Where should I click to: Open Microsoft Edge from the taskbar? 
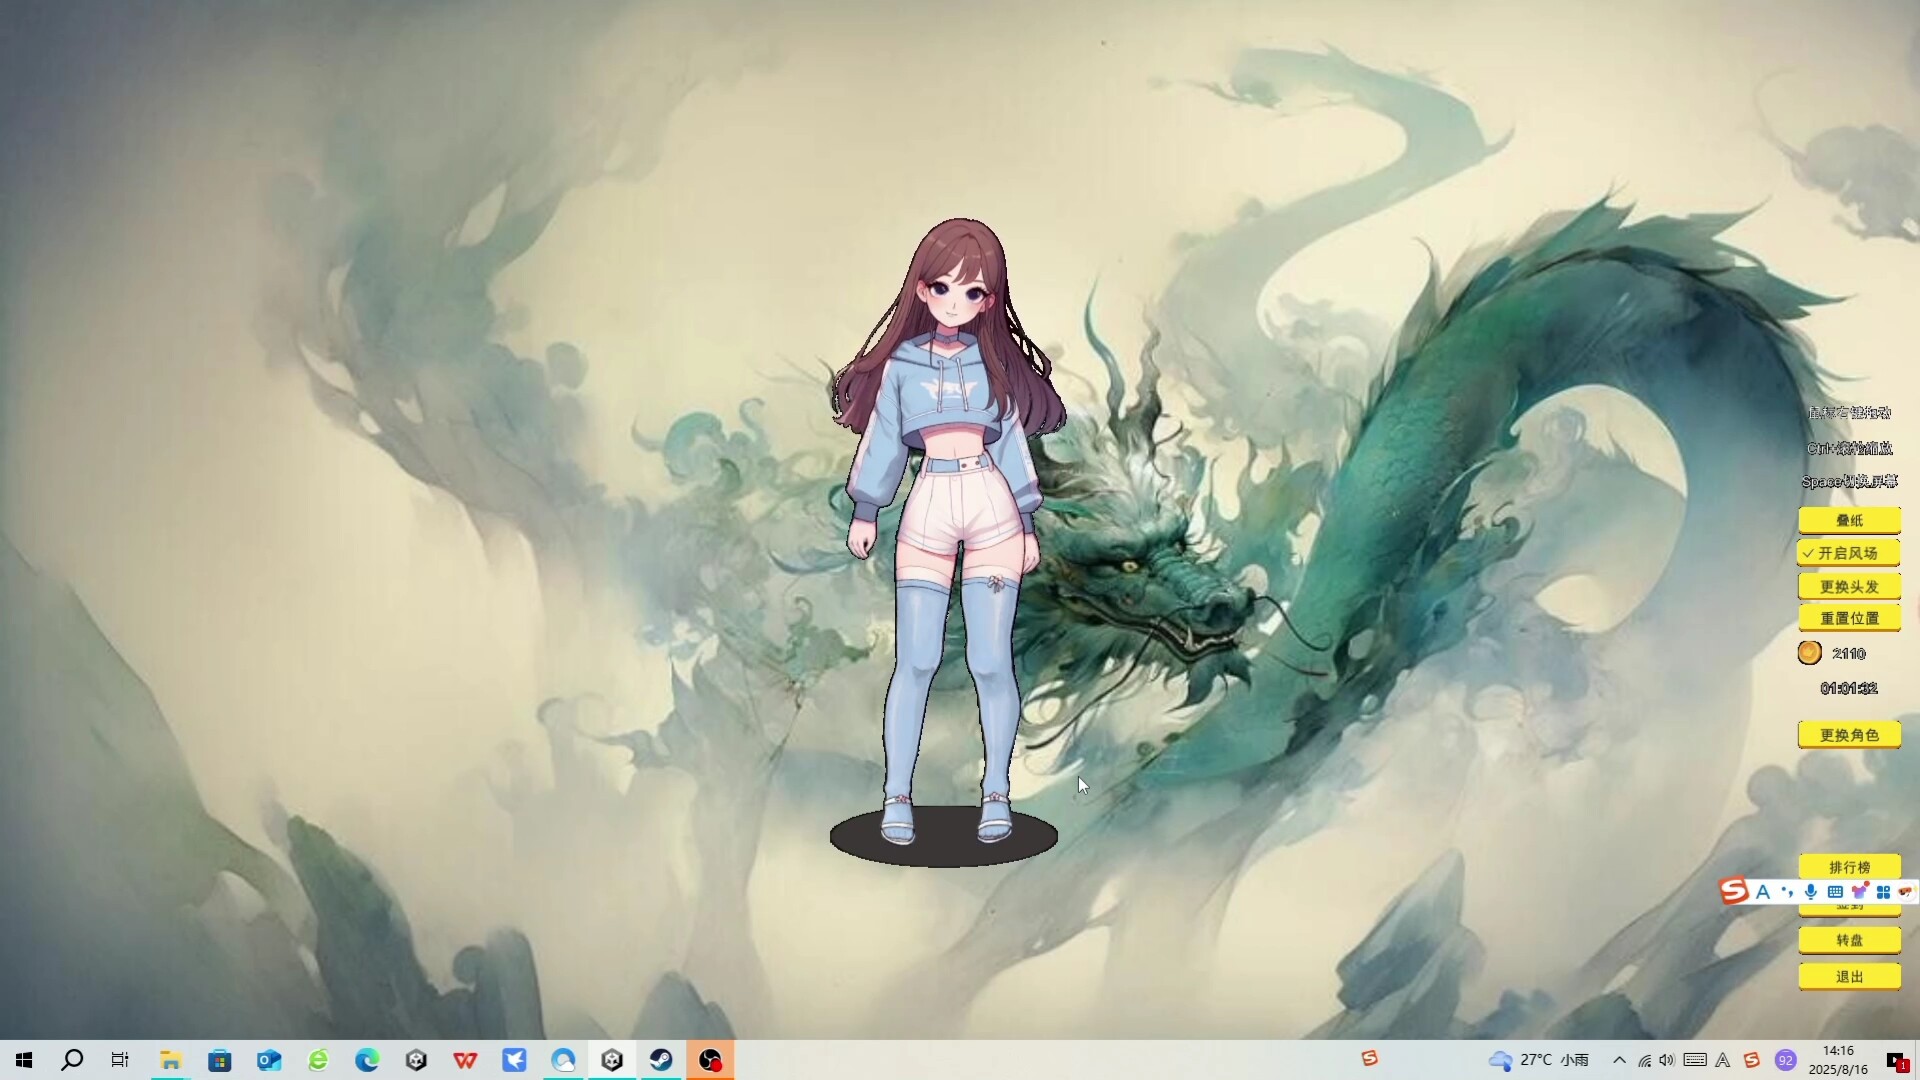pyautogui.click(x=367, y=1060)
